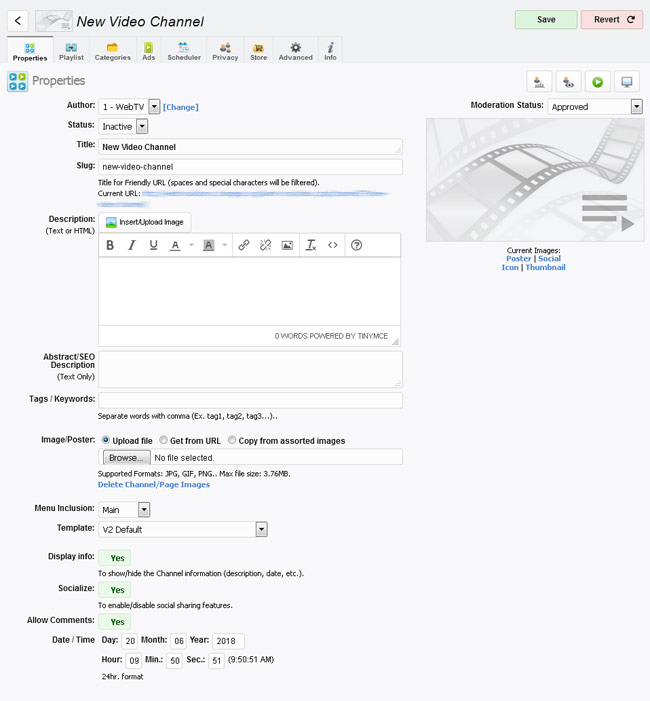This screenshot has height=701, width=650.
Task: Clear formatting in the description editor
Action: point(311,245)
